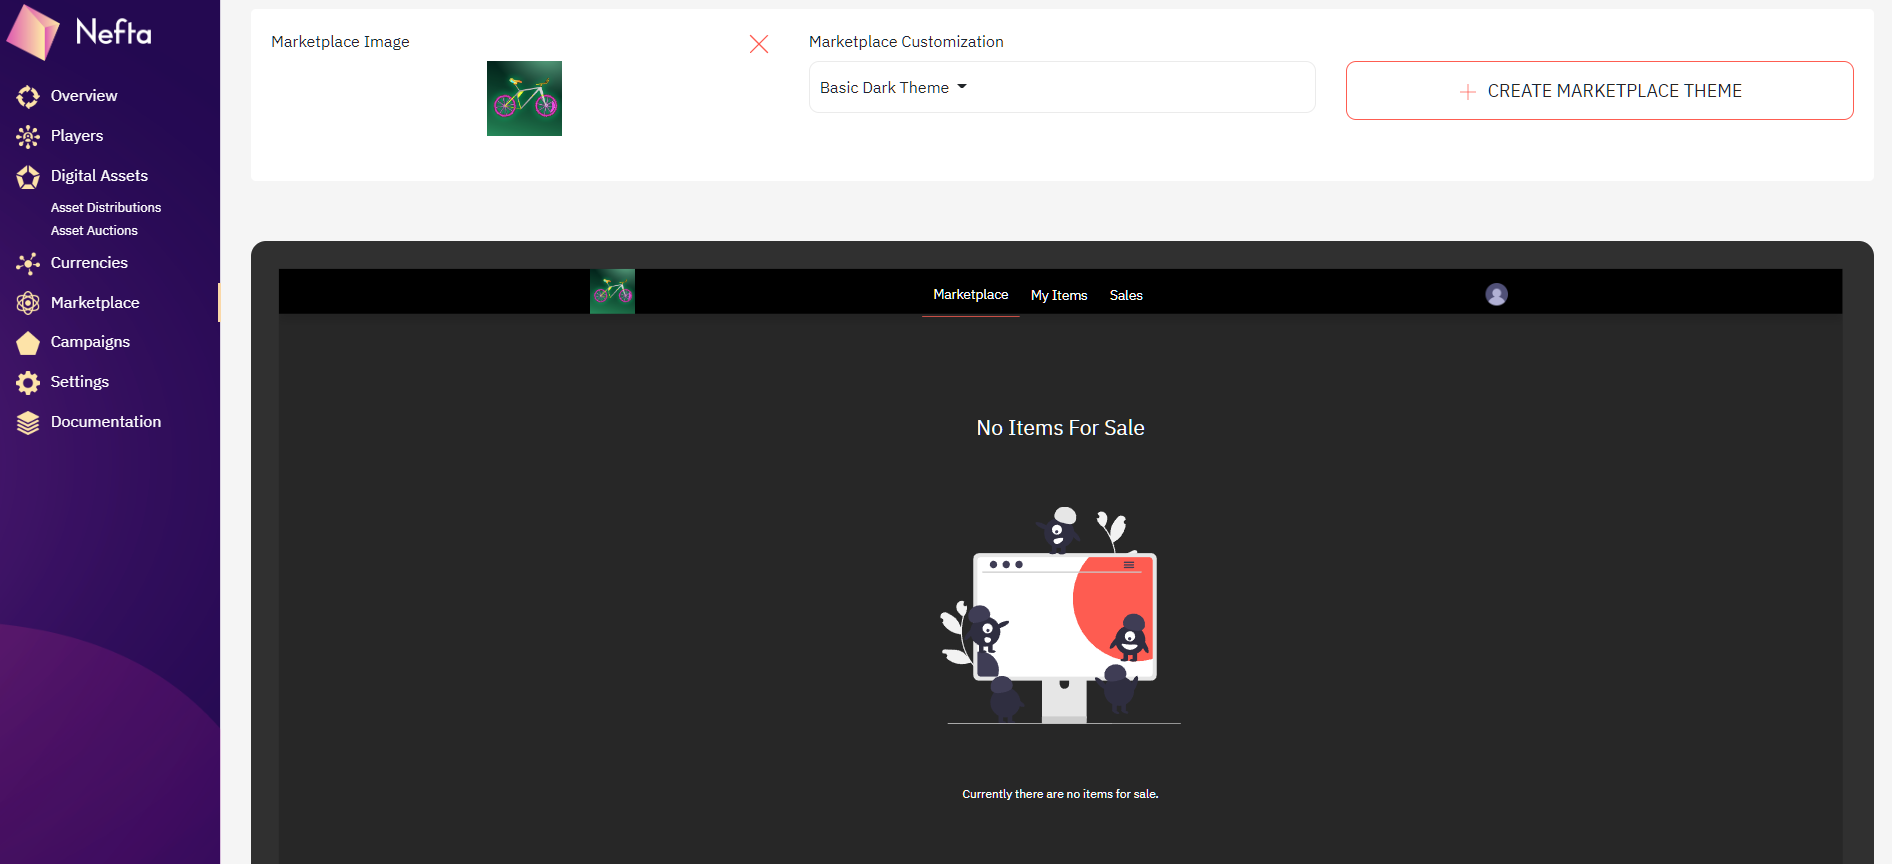Click the Nefta brand name text
Image resolution: width=1892 pixels, height=864 pixels.
pos(113,32)
